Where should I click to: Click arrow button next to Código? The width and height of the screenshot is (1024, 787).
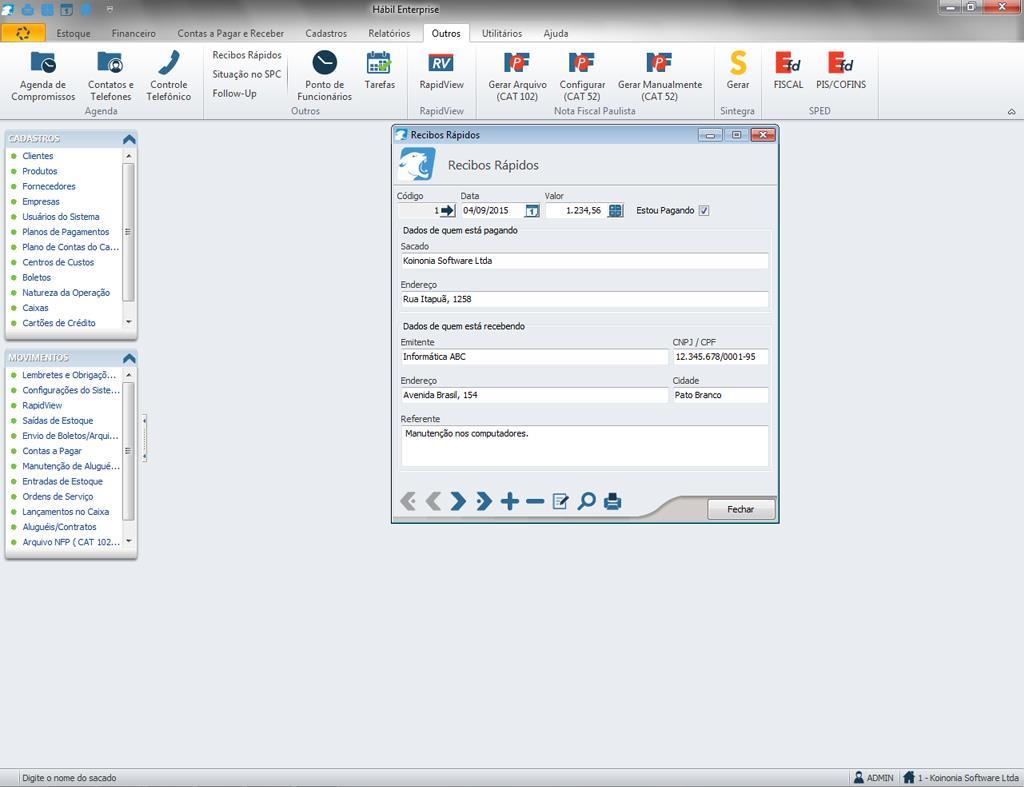(447, 210)
